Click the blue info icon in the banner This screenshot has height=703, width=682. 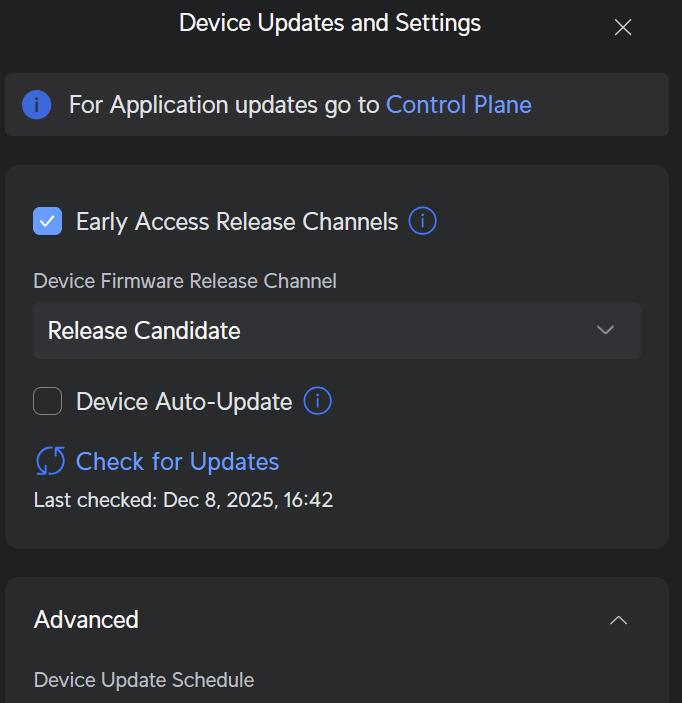37,105
